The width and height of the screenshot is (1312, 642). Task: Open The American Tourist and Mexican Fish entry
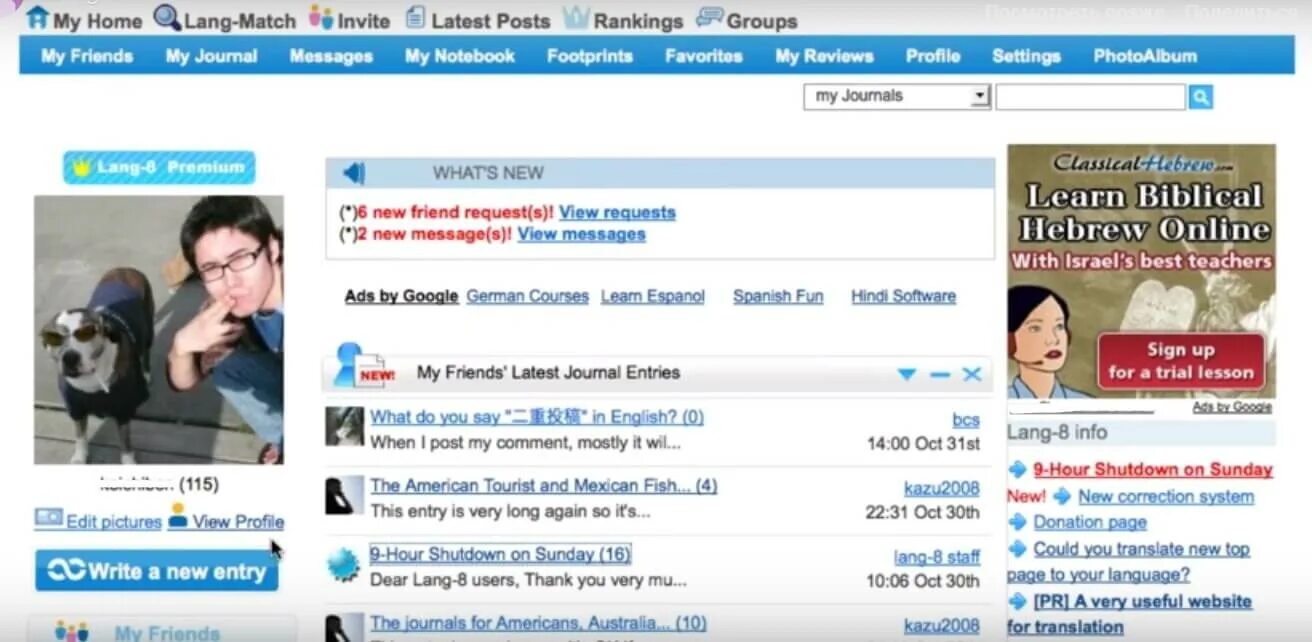click(x=543, y=486)
